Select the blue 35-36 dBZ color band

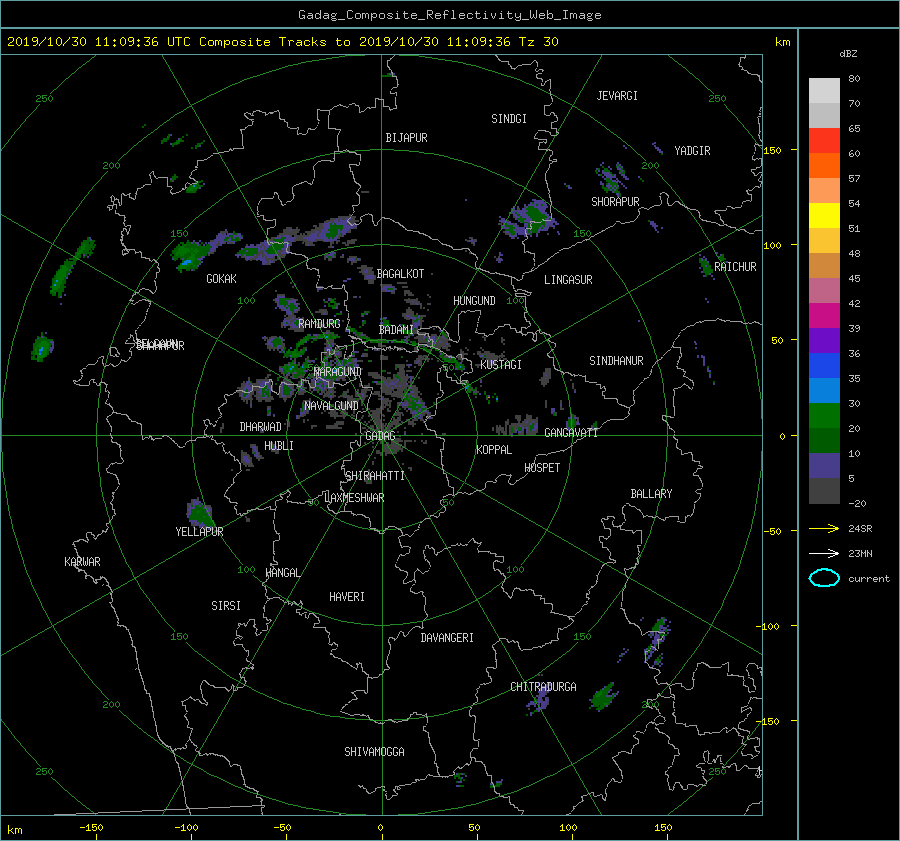coord(824,366)
